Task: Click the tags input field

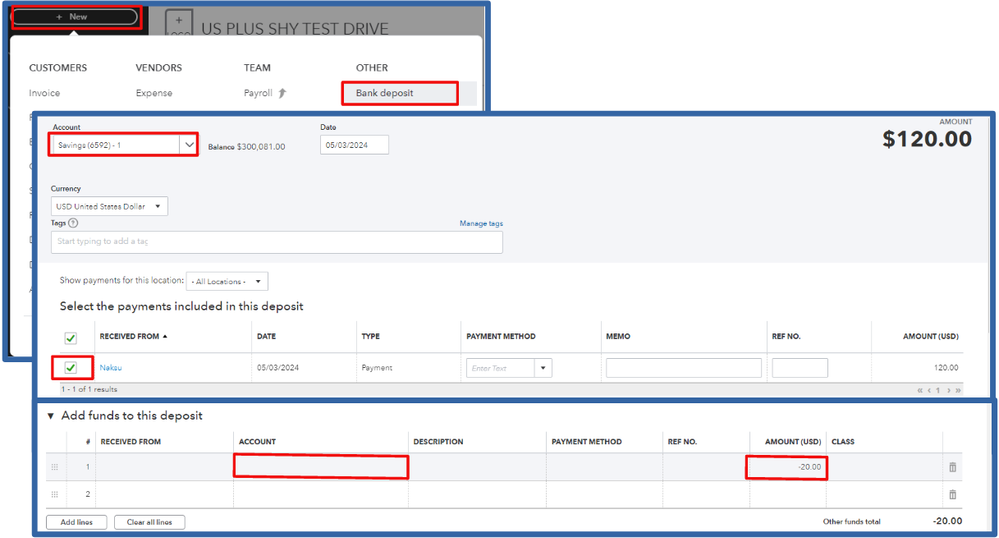Action: 277,242
